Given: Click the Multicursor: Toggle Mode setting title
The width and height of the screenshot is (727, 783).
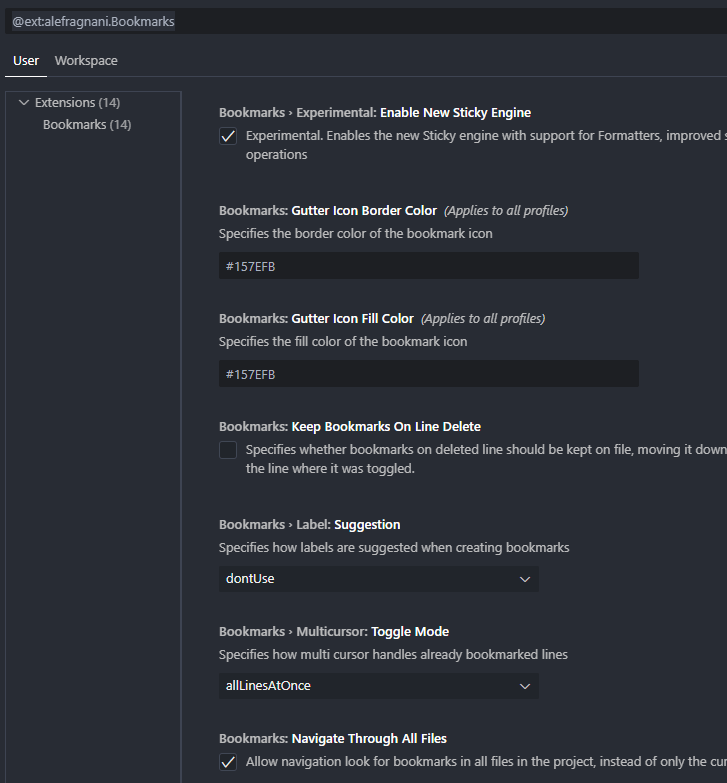Looking at the screenshot, I should [334, 631].
